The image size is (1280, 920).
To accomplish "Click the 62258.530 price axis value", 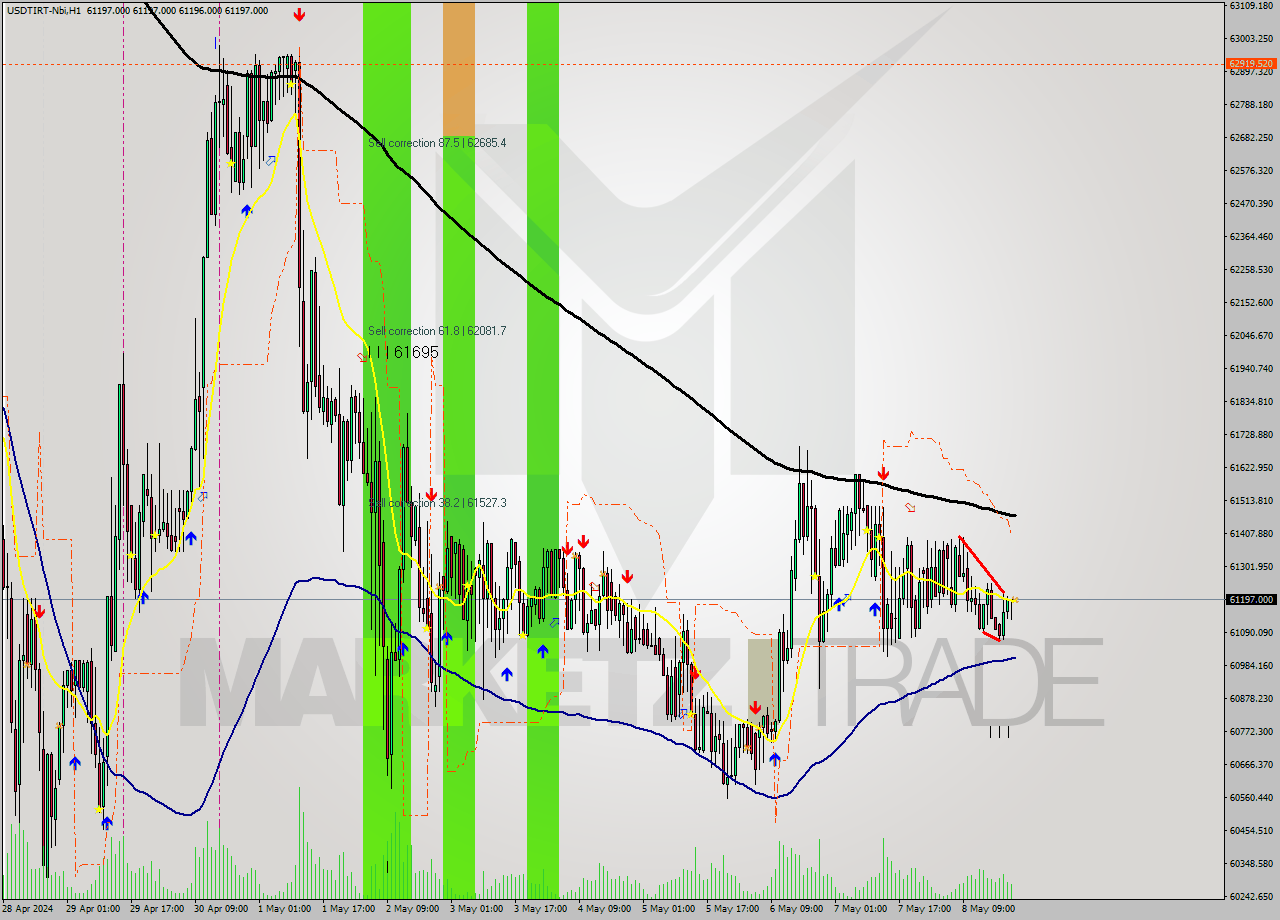I will pos(1251,269).
